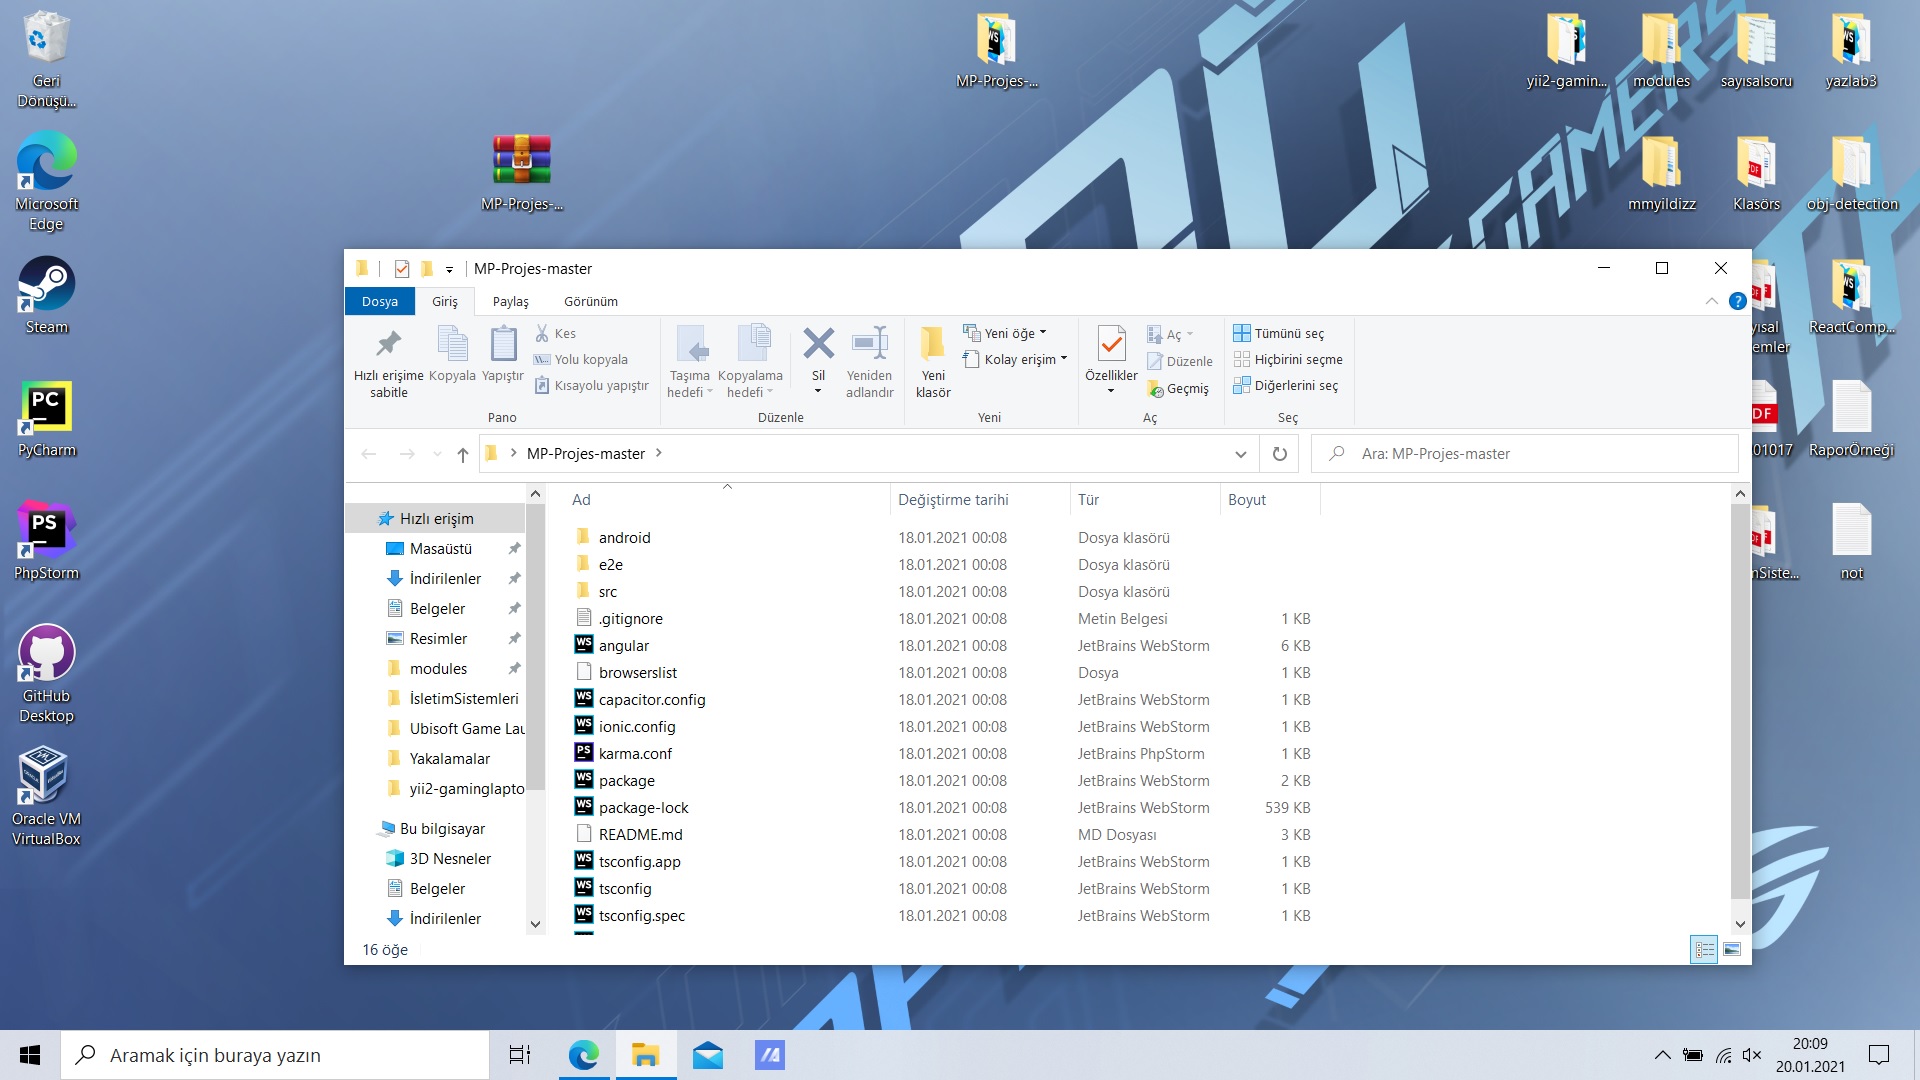Click the Kes scissors icon
The height and width of the screenshot is (1080, 1920).
543,333
